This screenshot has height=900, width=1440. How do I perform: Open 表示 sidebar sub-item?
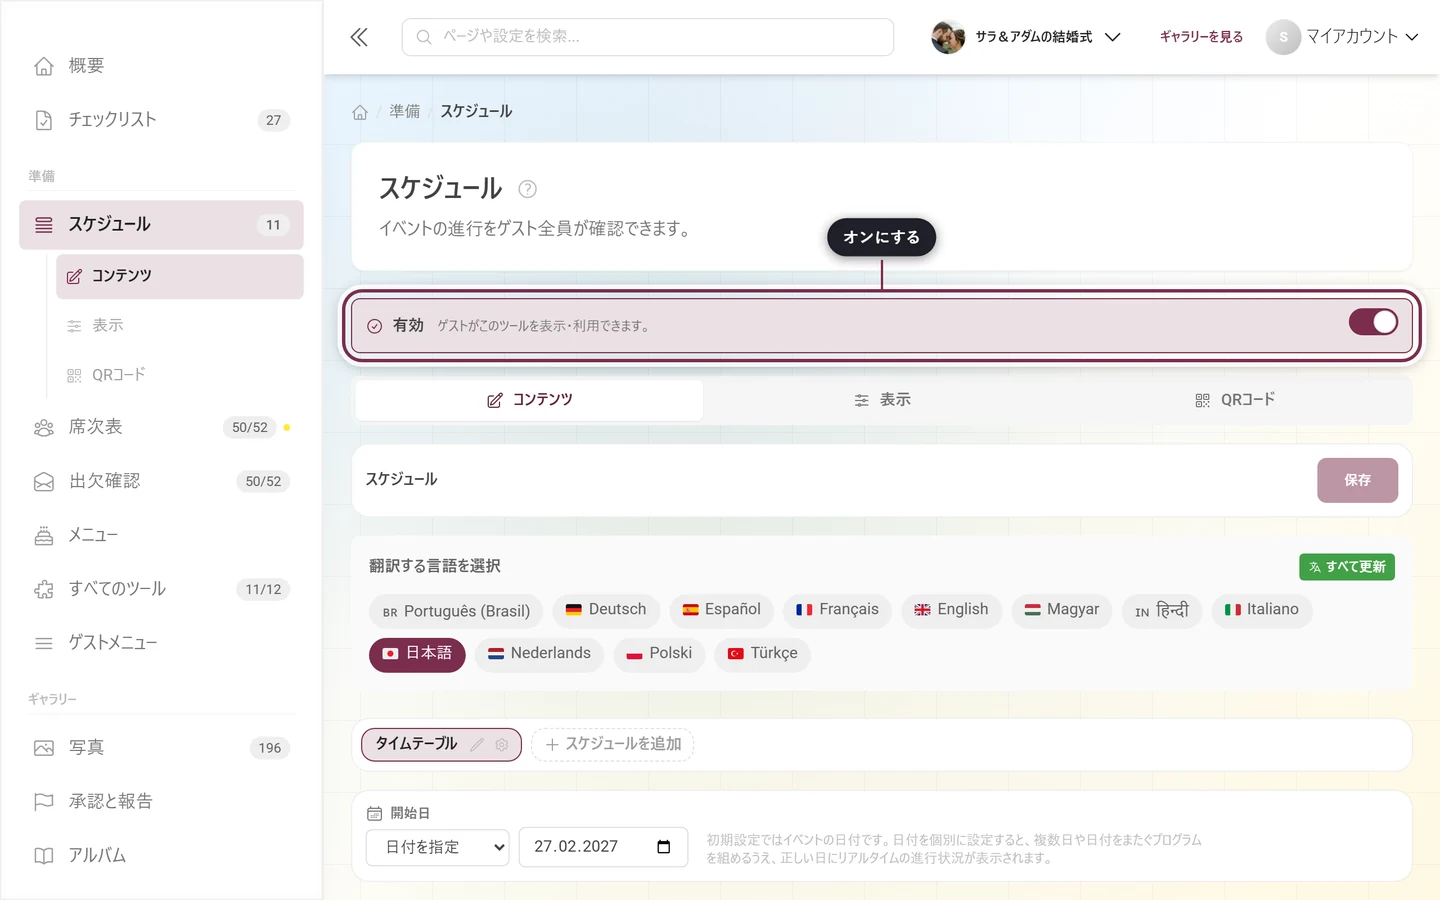tap(180, 326)
